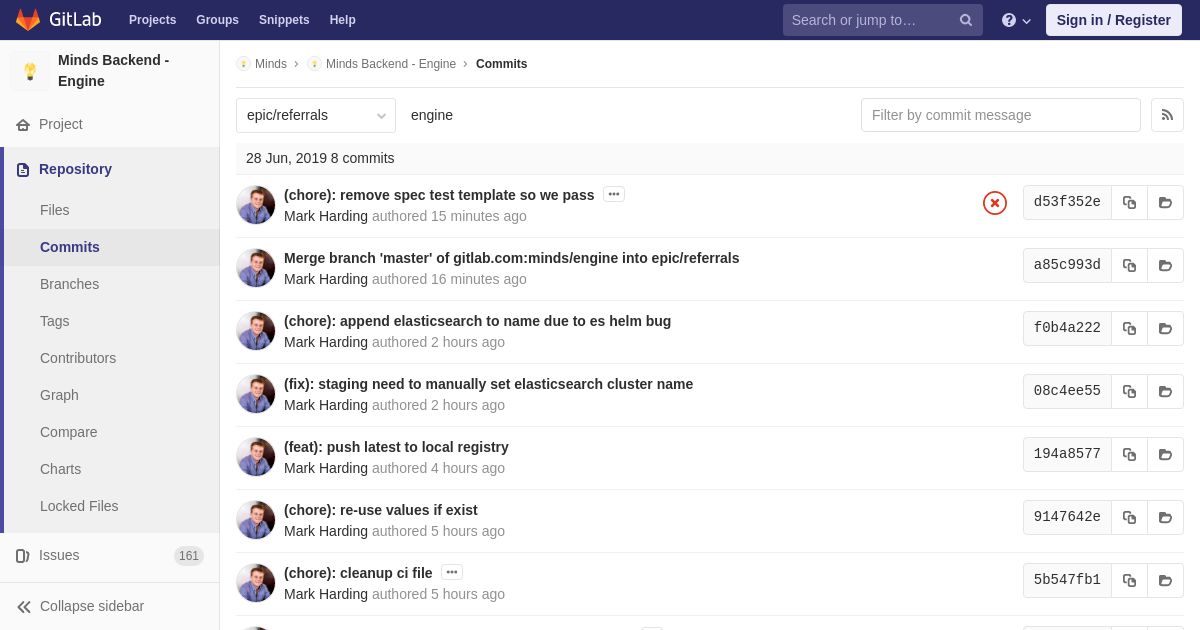Browse files at commit 194a8577
This screenshot has height=630, width=1200.
click(x=1165, y=454)
